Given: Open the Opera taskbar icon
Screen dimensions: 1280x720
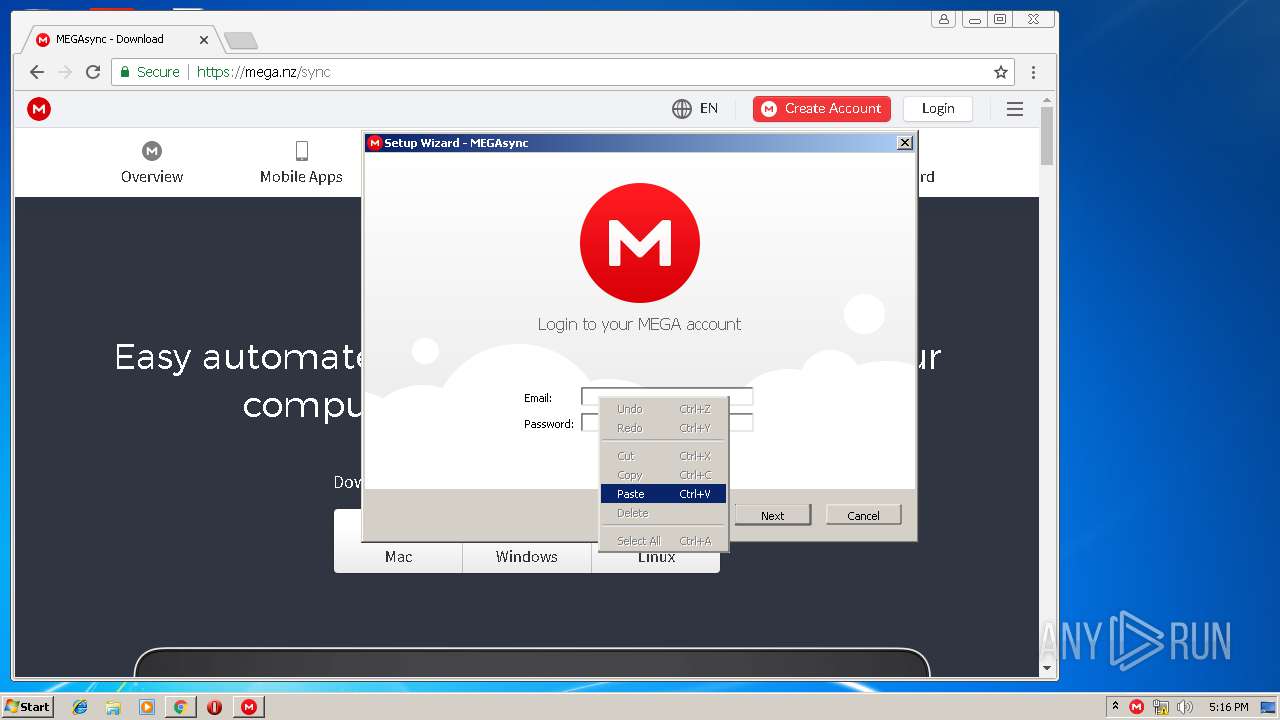Looking at the screenshot, I should pyautogui.click(x=214, y=707).
